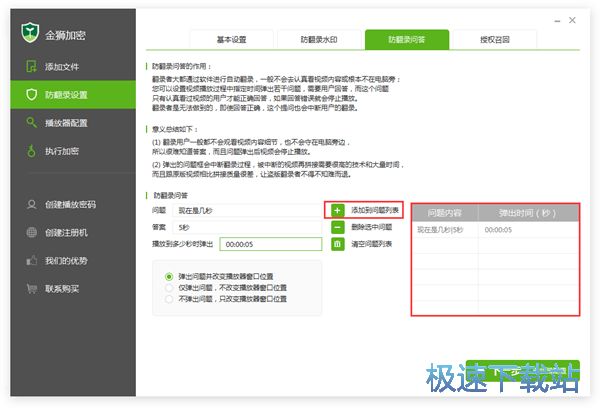Viewport: 600px width, 408px height.
Task: Select the 防翻录问答 tab
Action: coord(407,39)
